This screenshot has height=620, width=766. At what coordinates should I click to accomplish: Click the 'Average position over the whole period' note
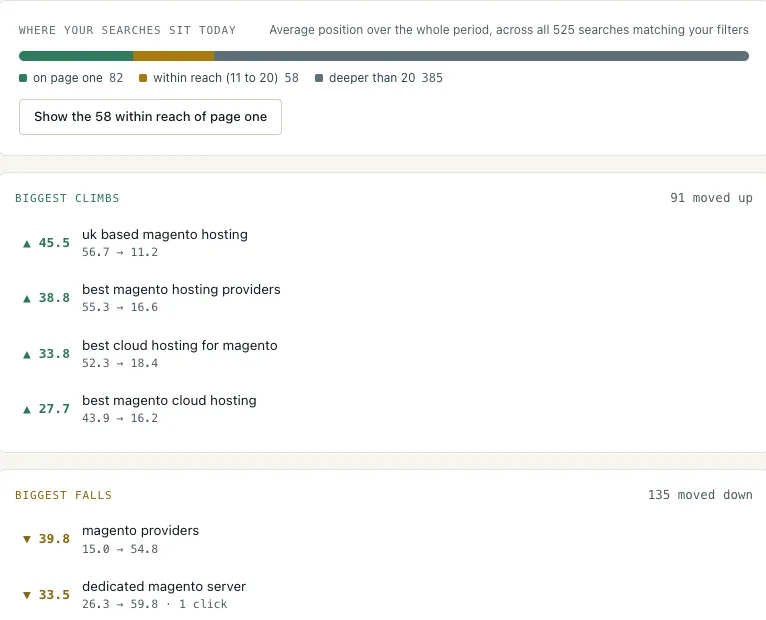[x=509, y=30]
